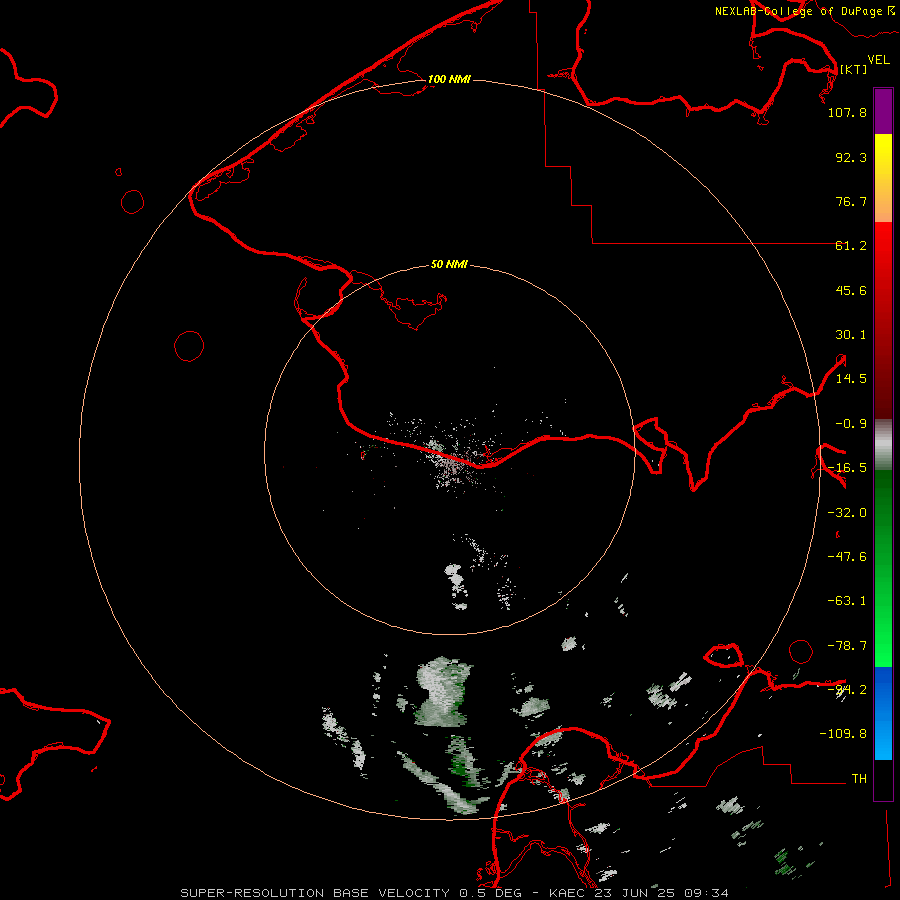Click the 76.7 velocity scale value
Image resolution: width=900 pixels, height=900 pixels.
[851, 201]
